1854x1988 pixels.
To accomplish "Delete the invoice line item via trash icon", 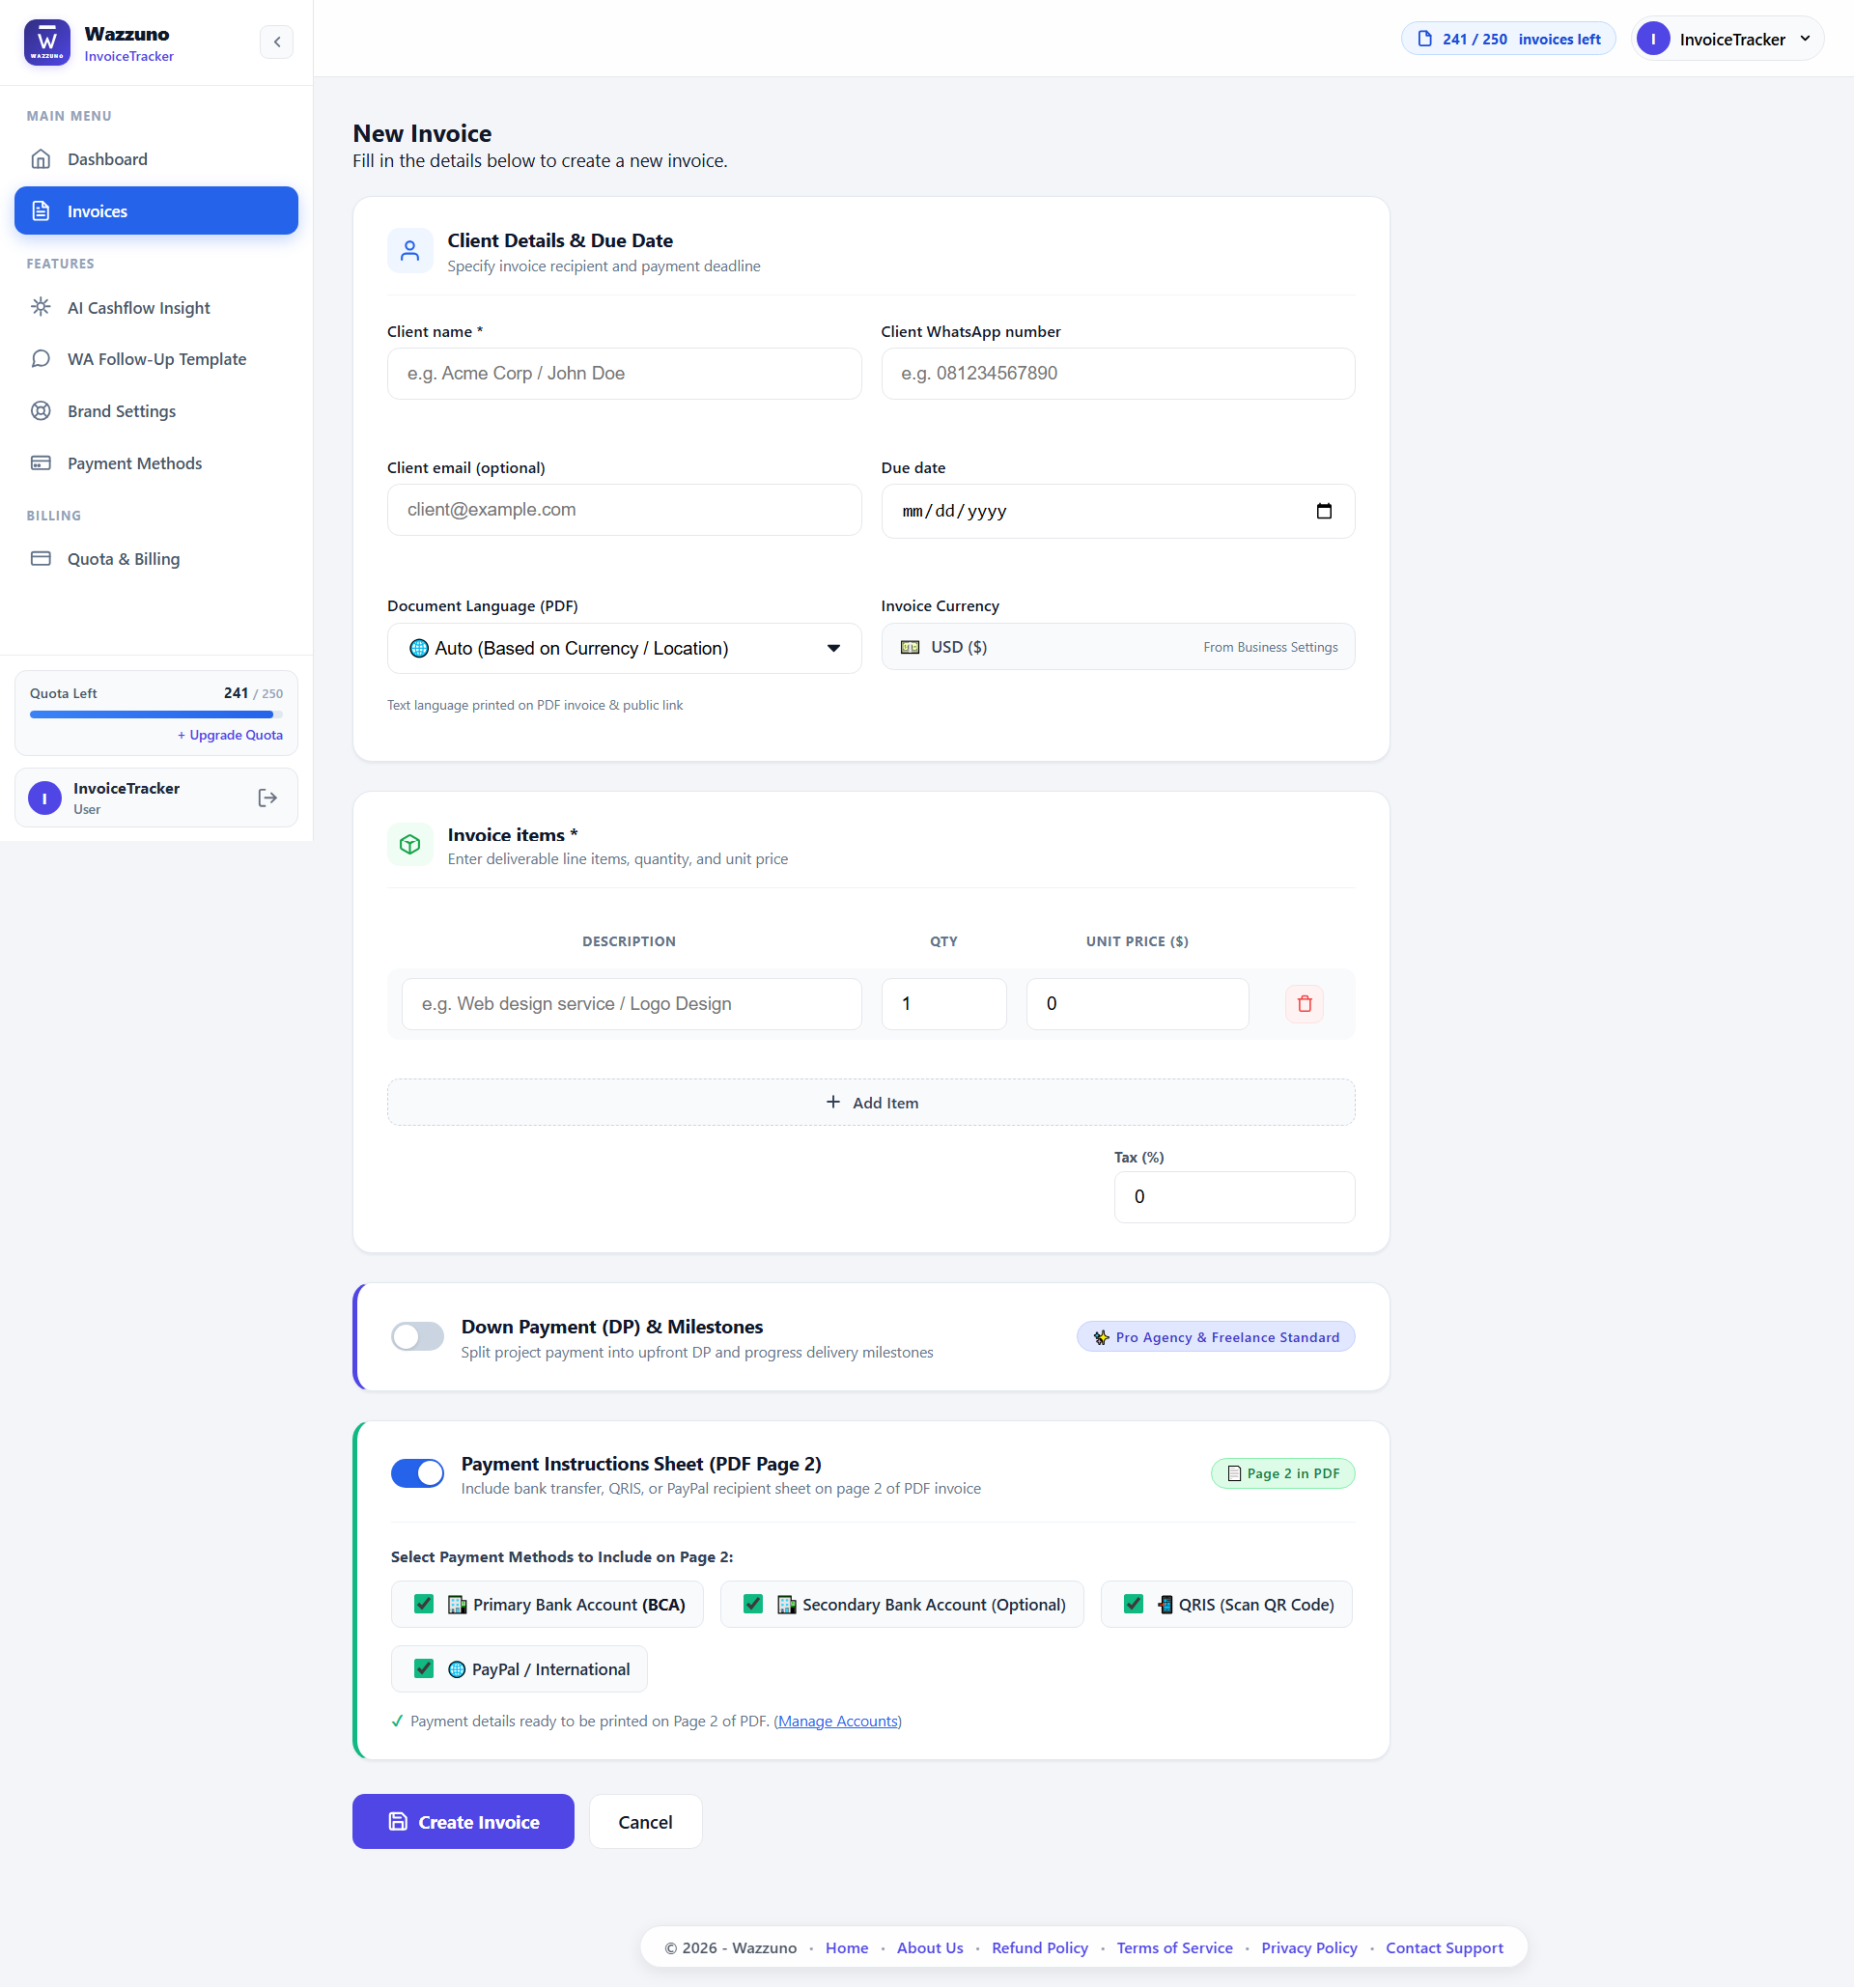I will pyautogui.click(x=1304, y=1004).
